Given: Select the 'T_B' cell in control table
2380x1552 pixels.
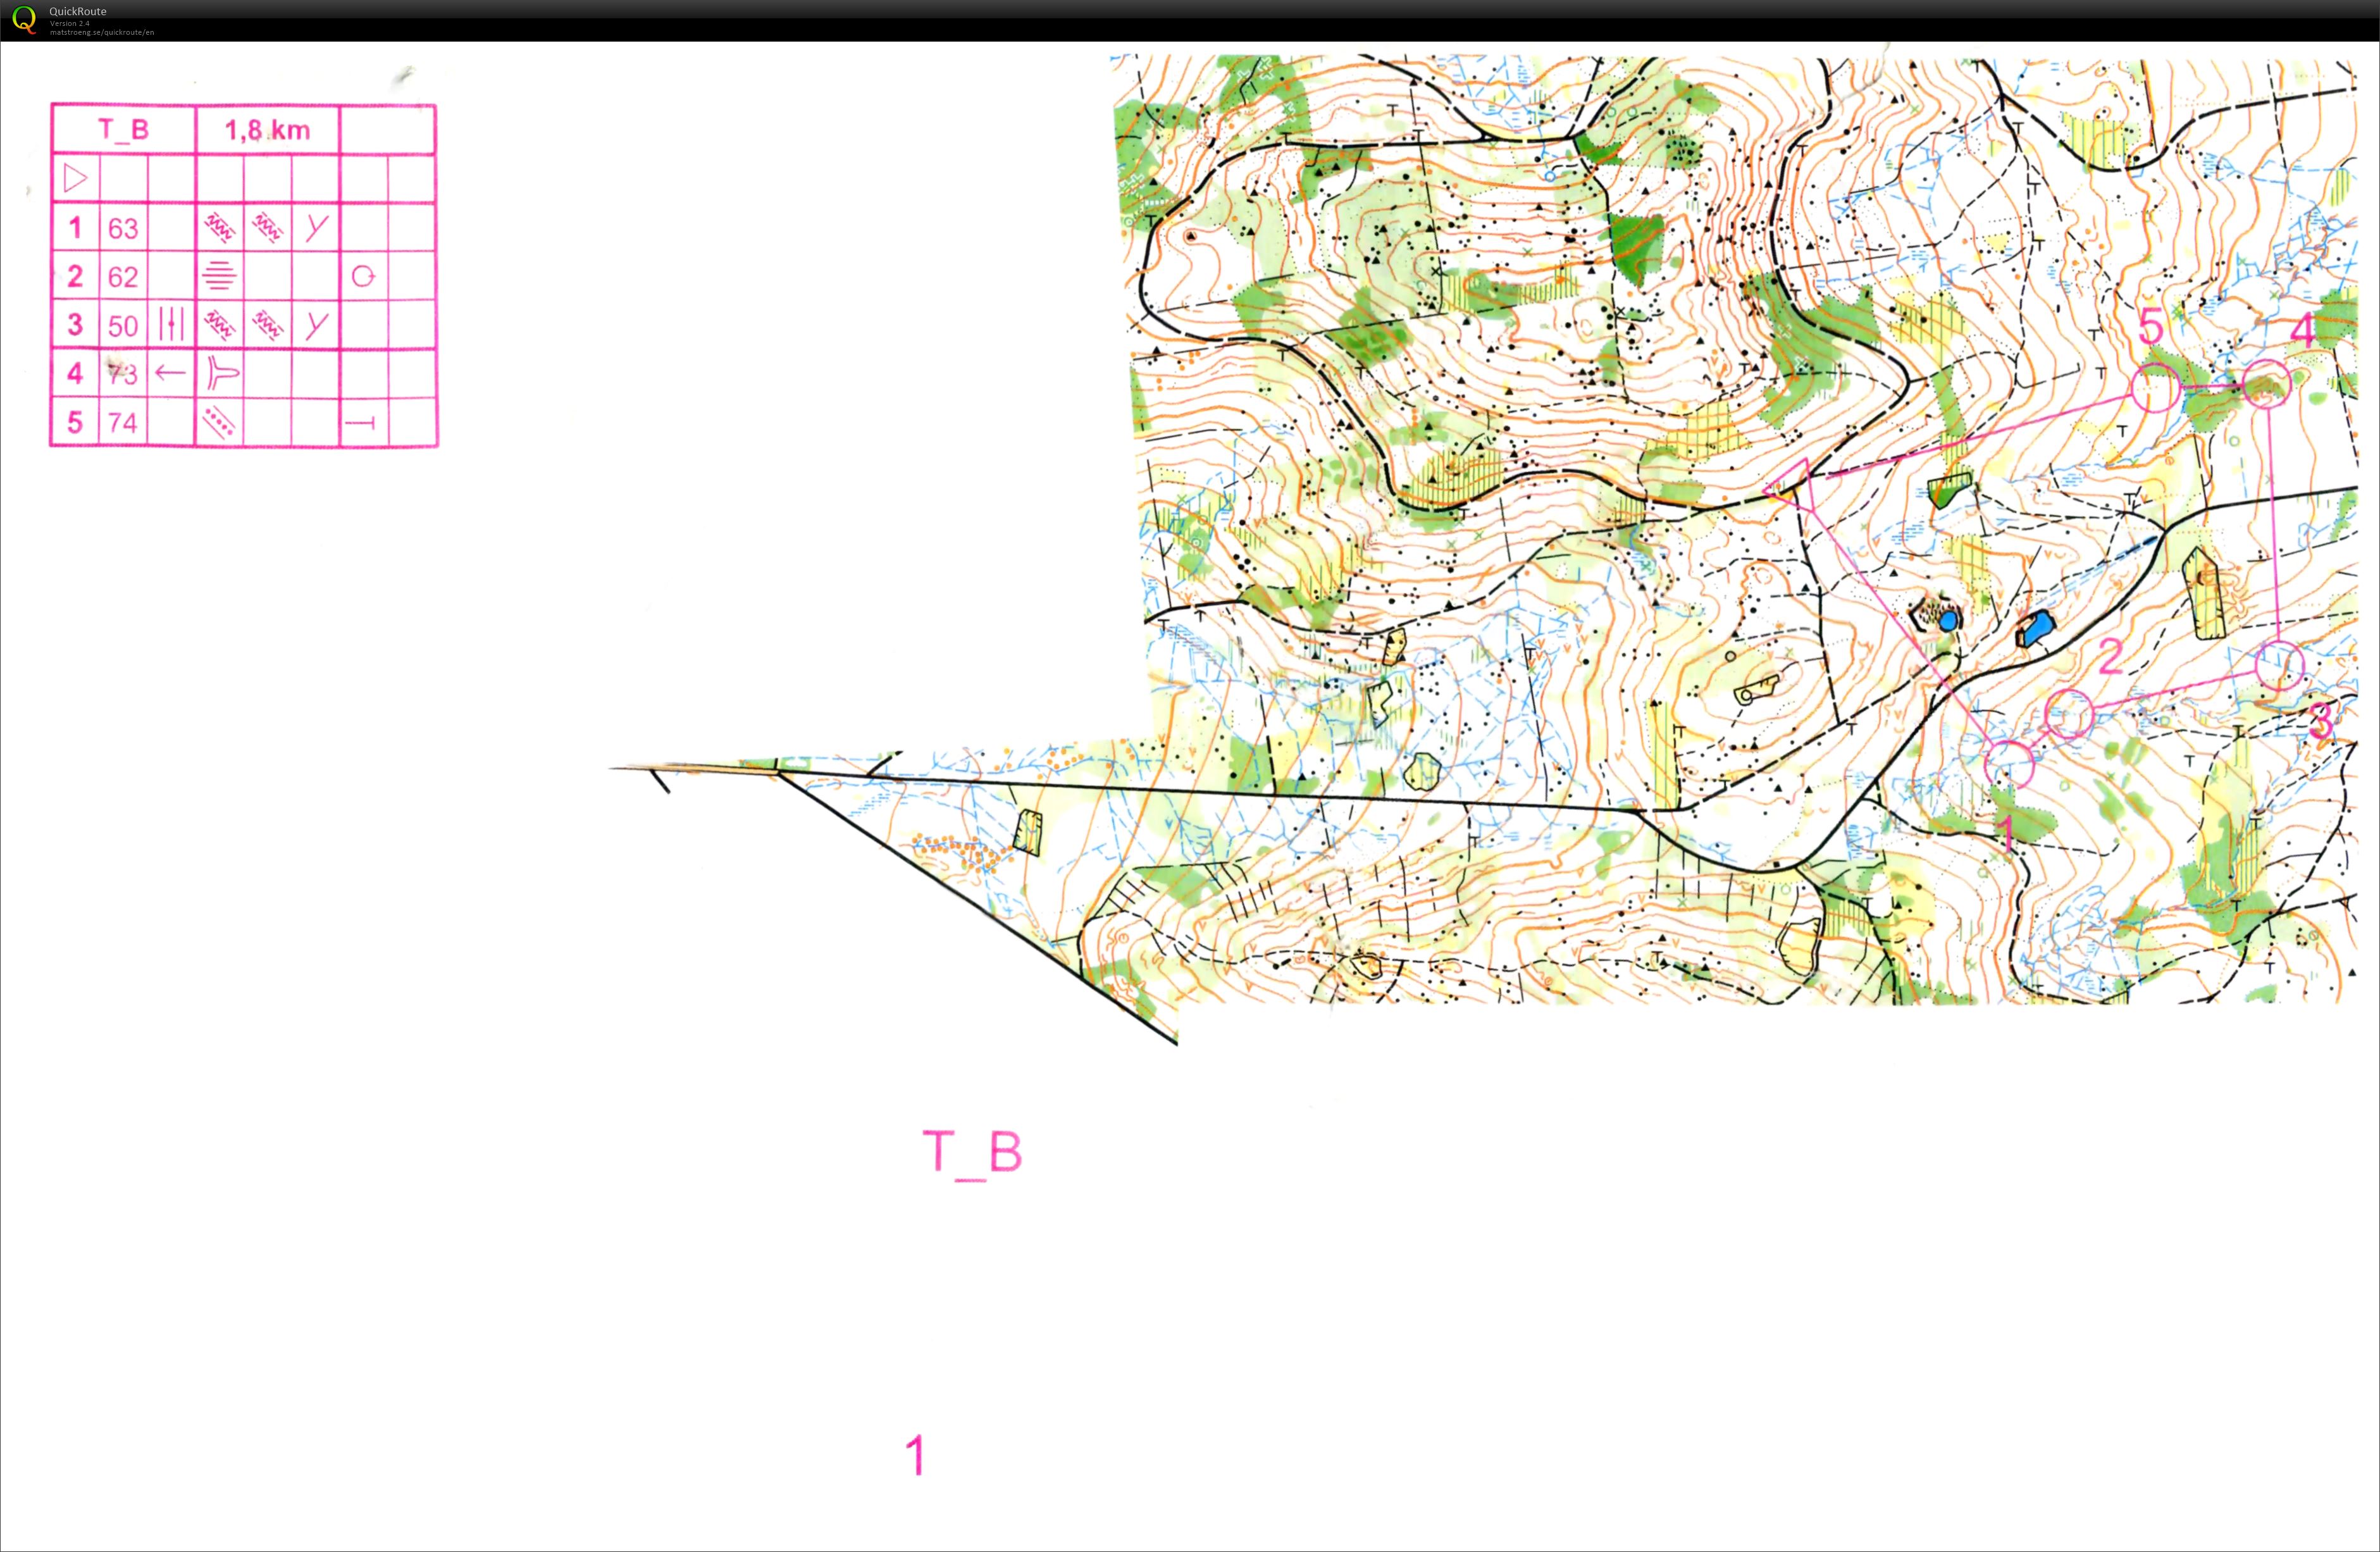Looking at the screenshot, I should pos(123,129).
